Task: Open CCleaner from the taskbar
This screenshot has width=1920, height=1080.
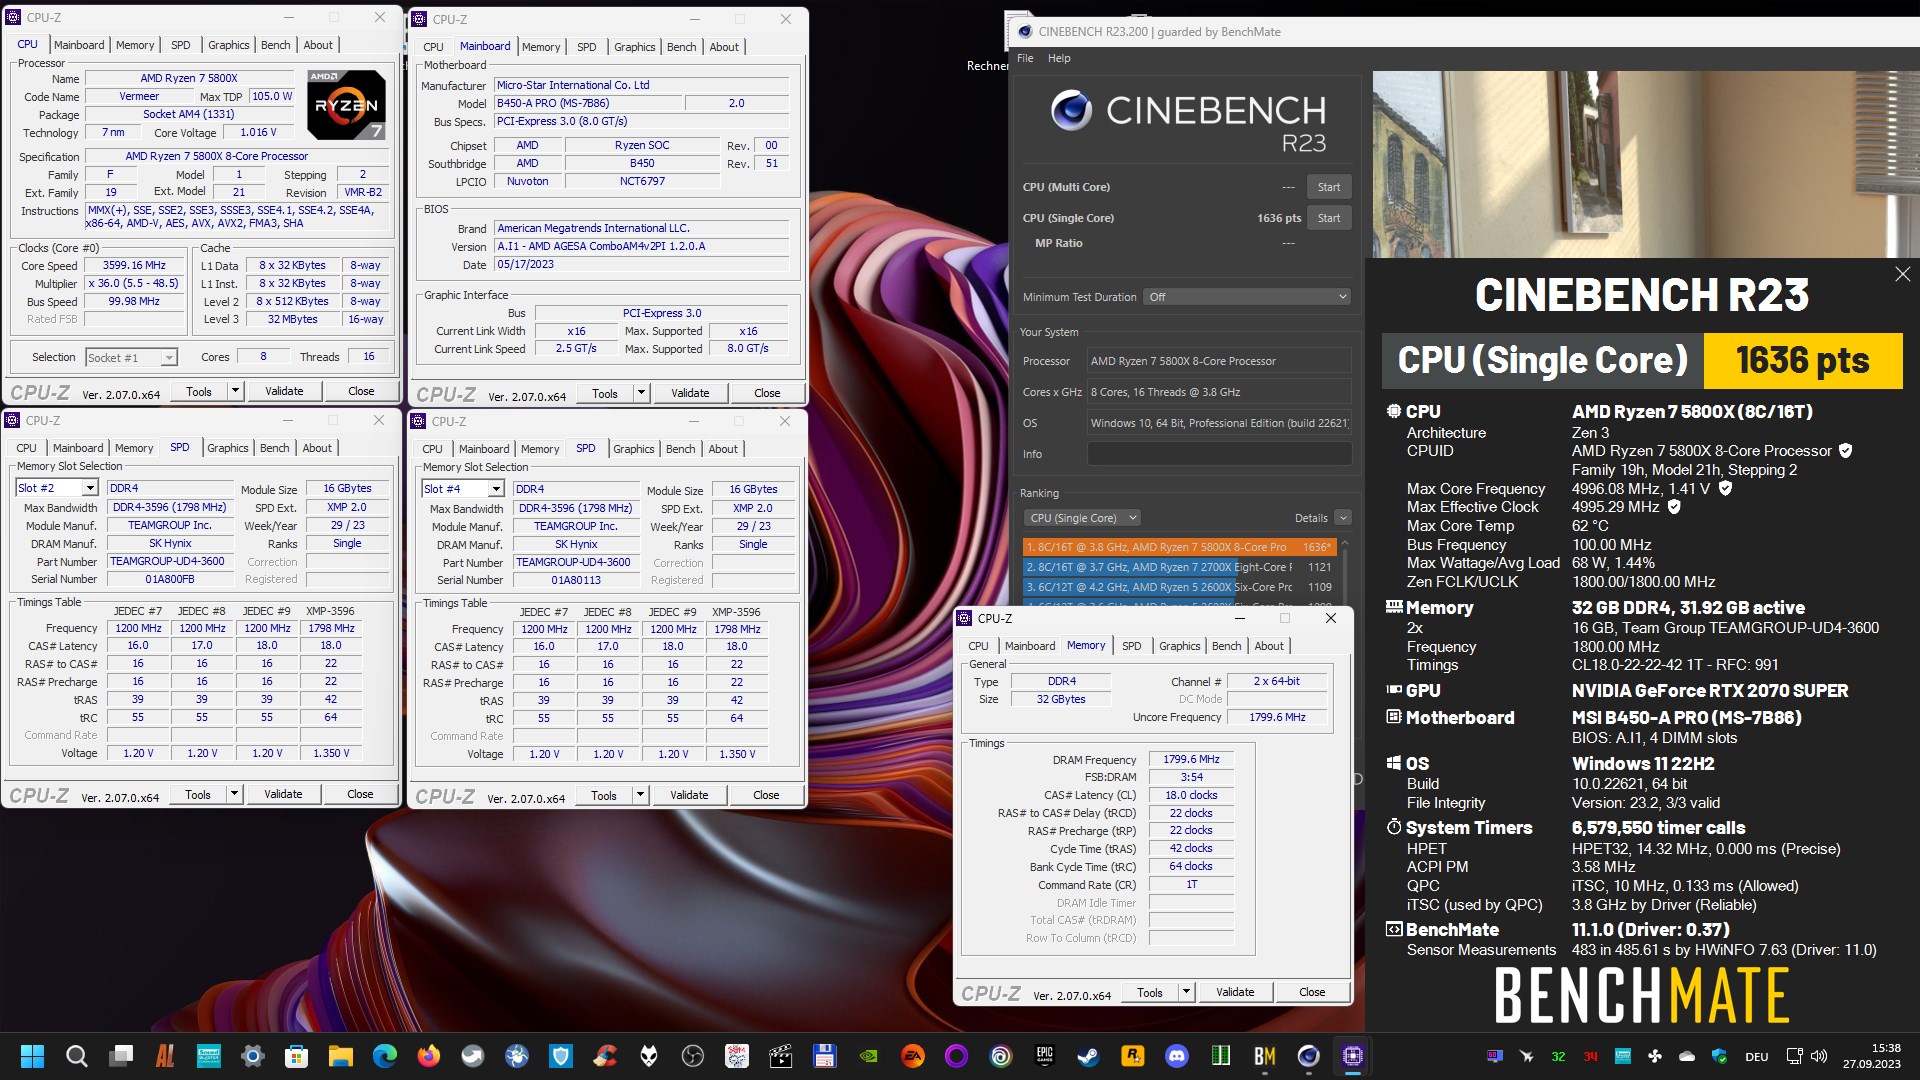Action: click(x=604, y=1056)
